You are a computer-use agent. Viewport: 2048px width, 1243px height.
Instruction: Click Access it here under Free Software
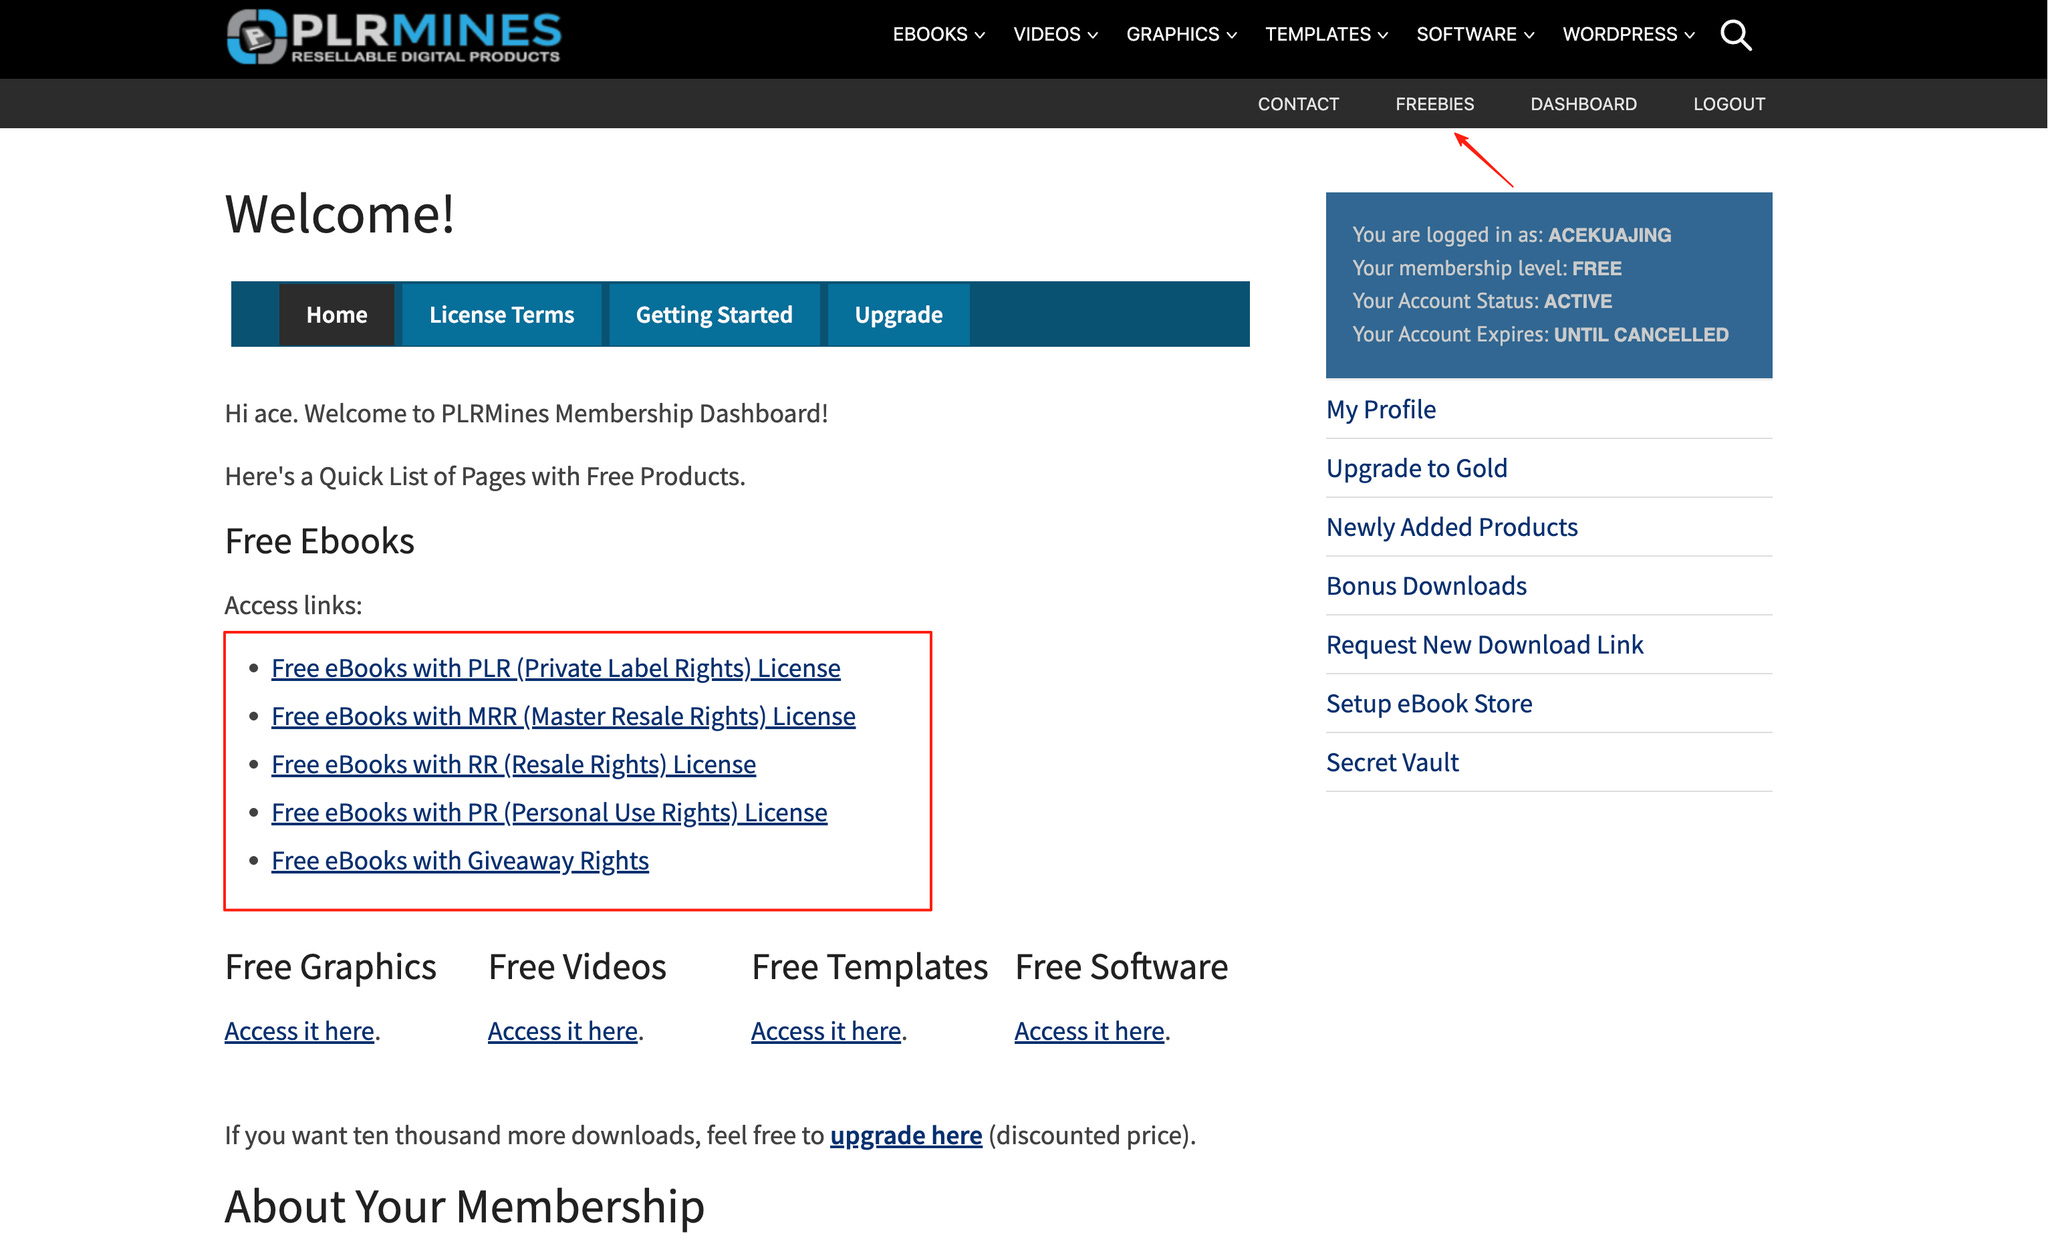click(x=1089, y=1031)
